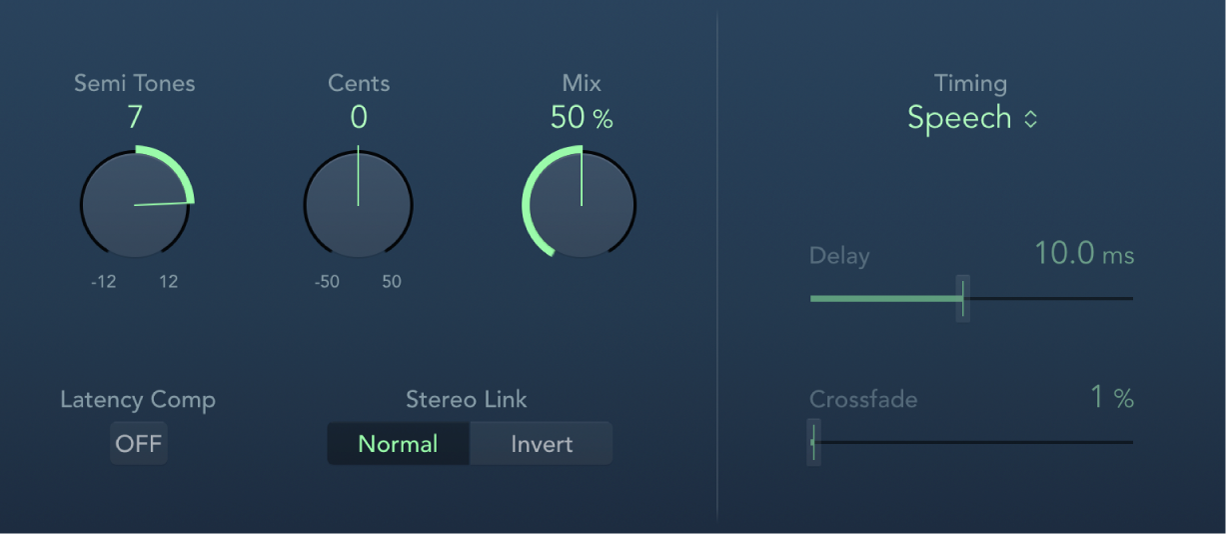Click the Mix value 50 %
The width and height of the screenshot is (1226, 535).
[581, 118]
